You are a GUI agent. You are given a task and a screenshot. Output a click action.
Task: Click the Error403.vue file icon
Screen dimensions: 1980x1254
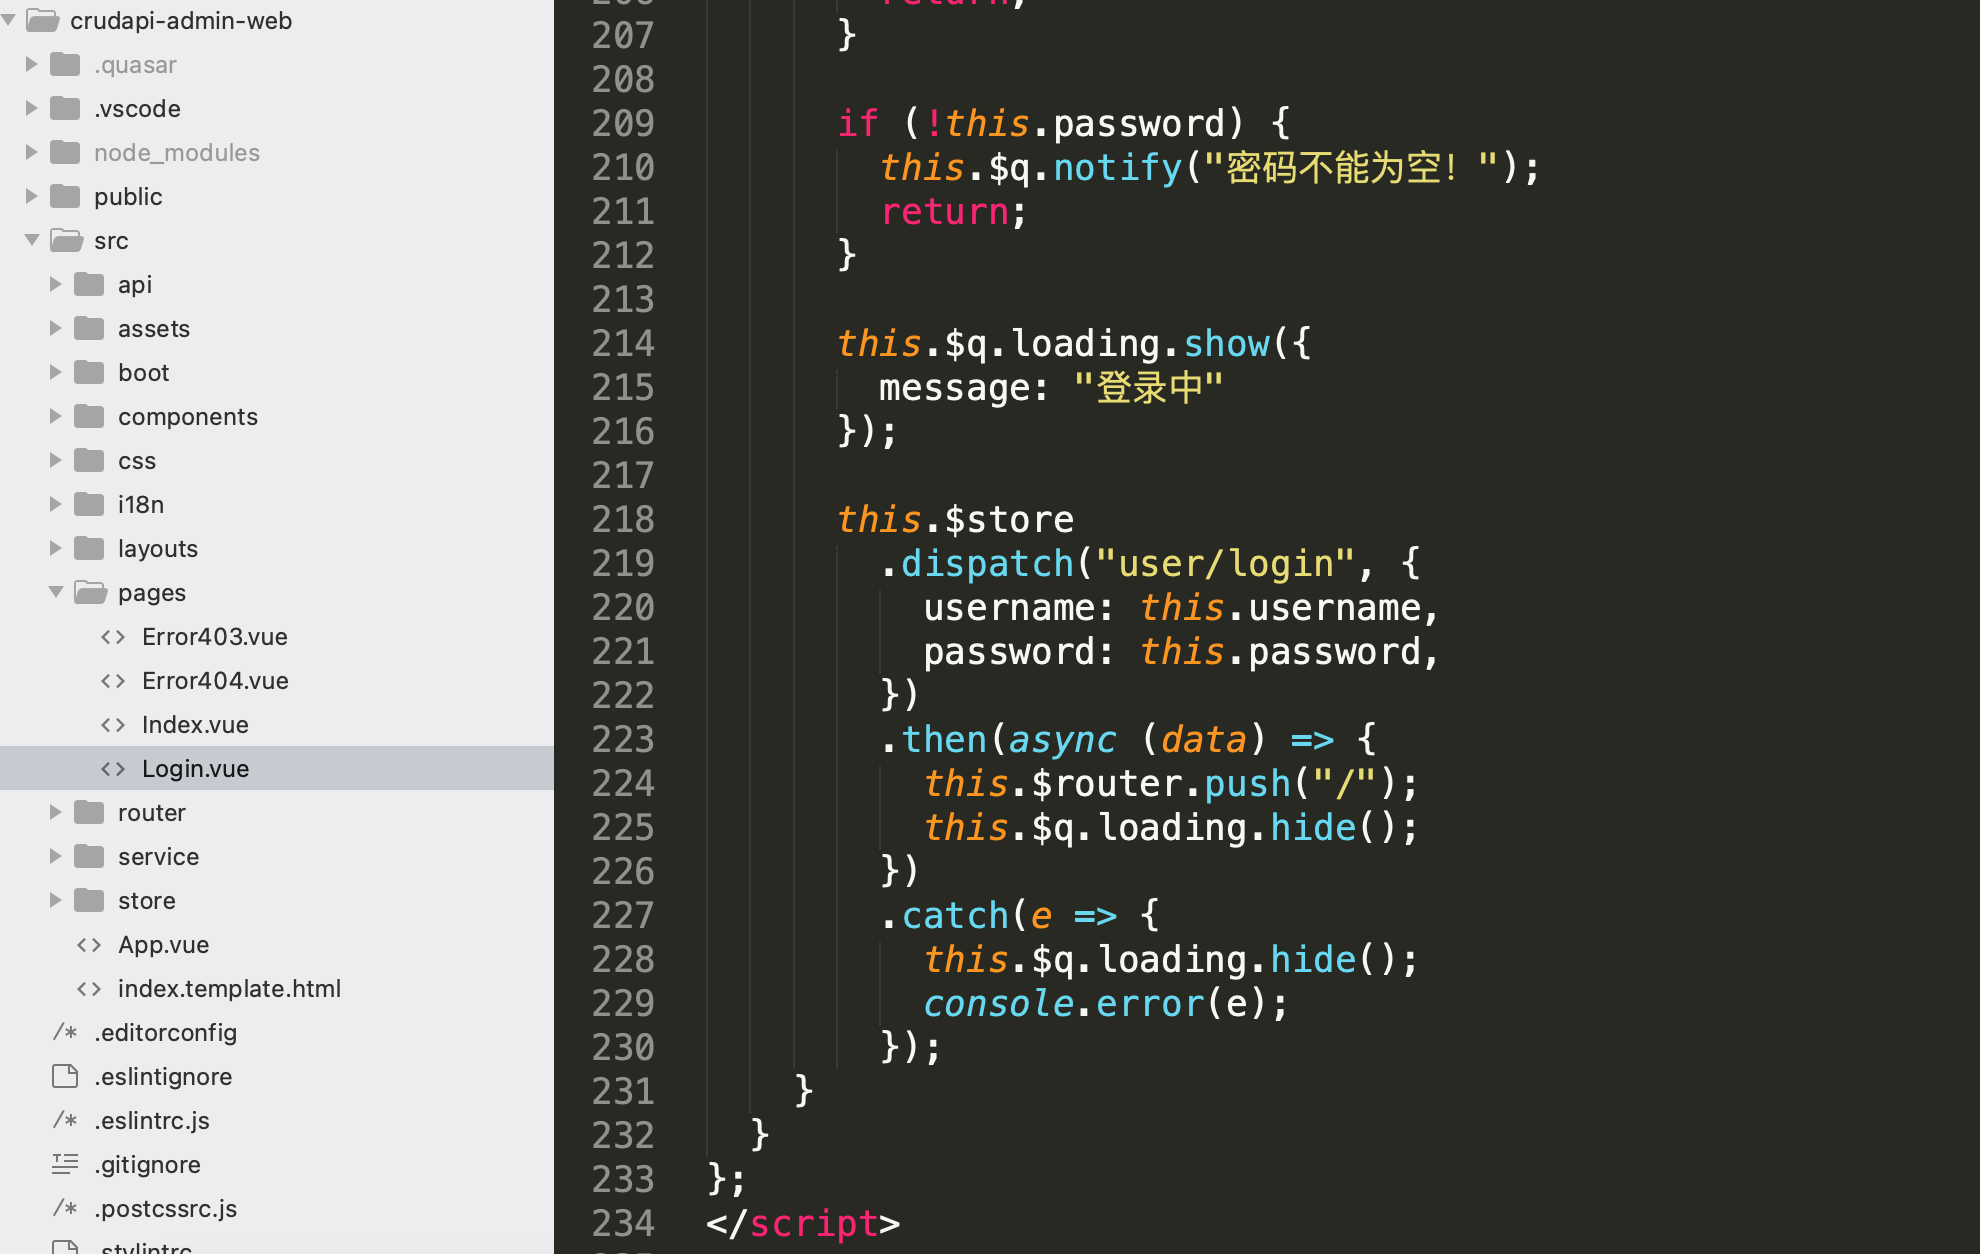114,635
